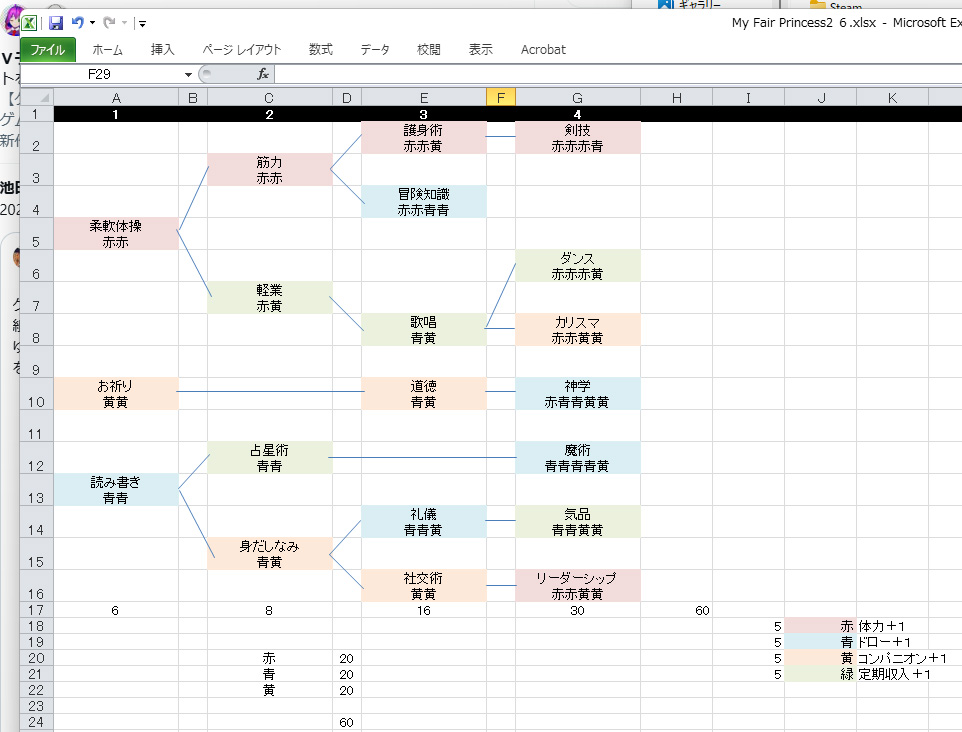The image size is (962, 732).
Task: Select the 礼儀 青青黄 cell
Action: [423, 522]
